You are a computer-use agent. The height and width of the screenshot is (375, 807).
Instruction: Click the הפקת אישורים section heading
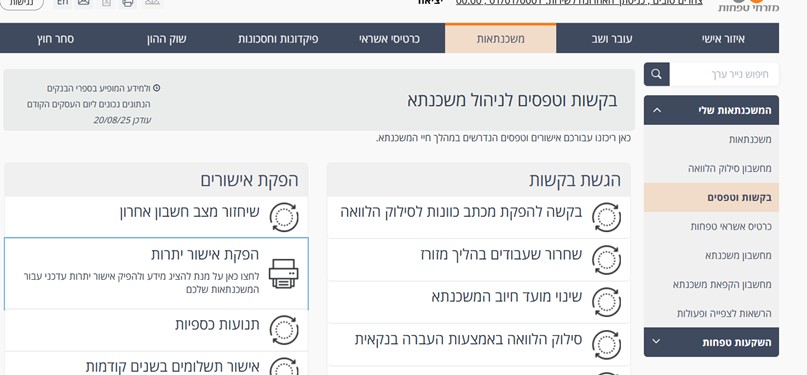click(x=249, y=180)
